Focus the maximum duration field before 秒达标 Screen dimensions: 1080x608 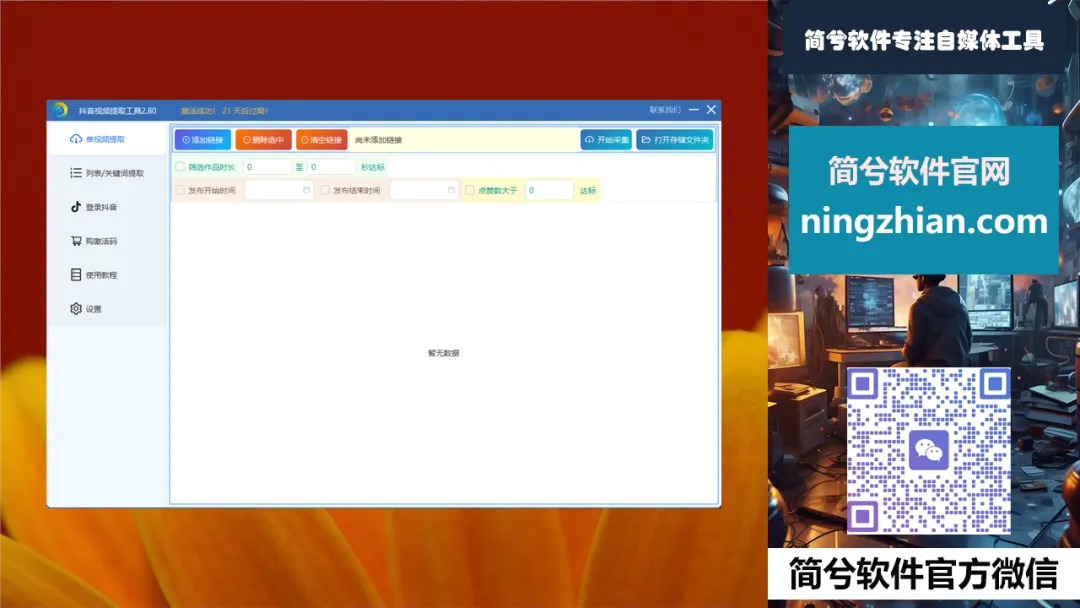point(331,167)
